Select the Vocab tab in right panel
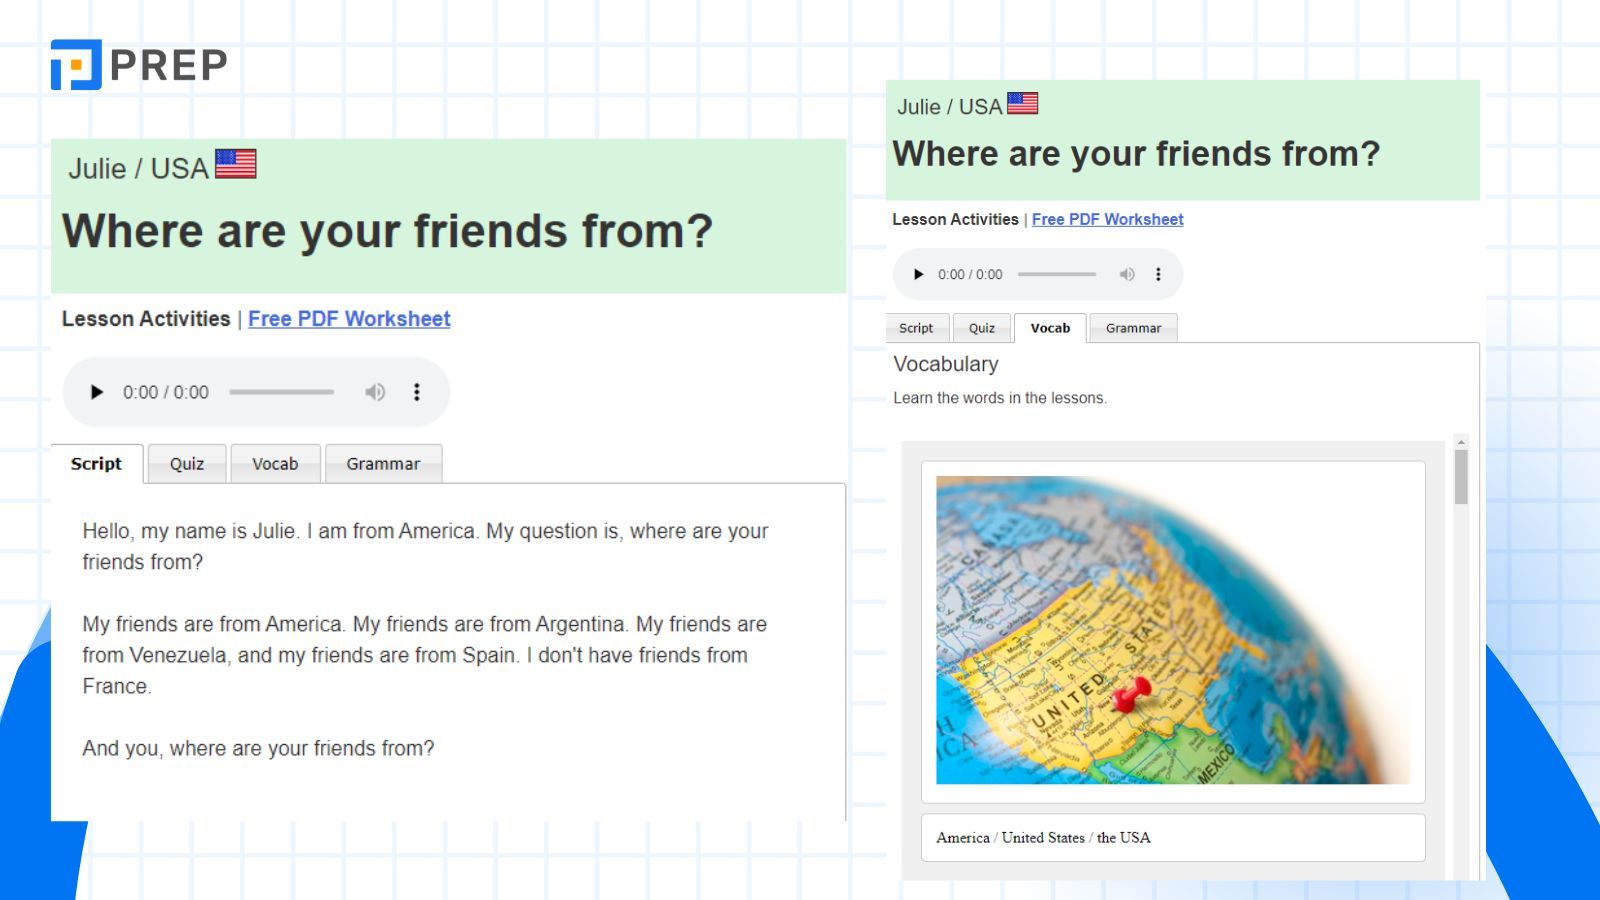The height and width of the screenshot is (900, 1600). tap(1050, 328)
